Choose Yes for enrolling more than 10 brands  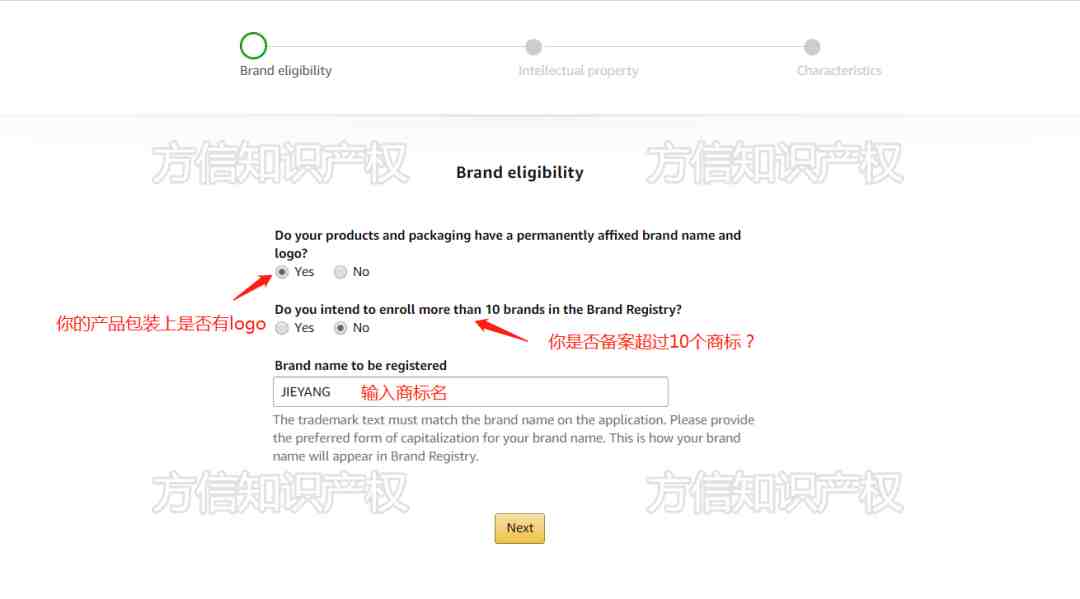pos(282,328)
